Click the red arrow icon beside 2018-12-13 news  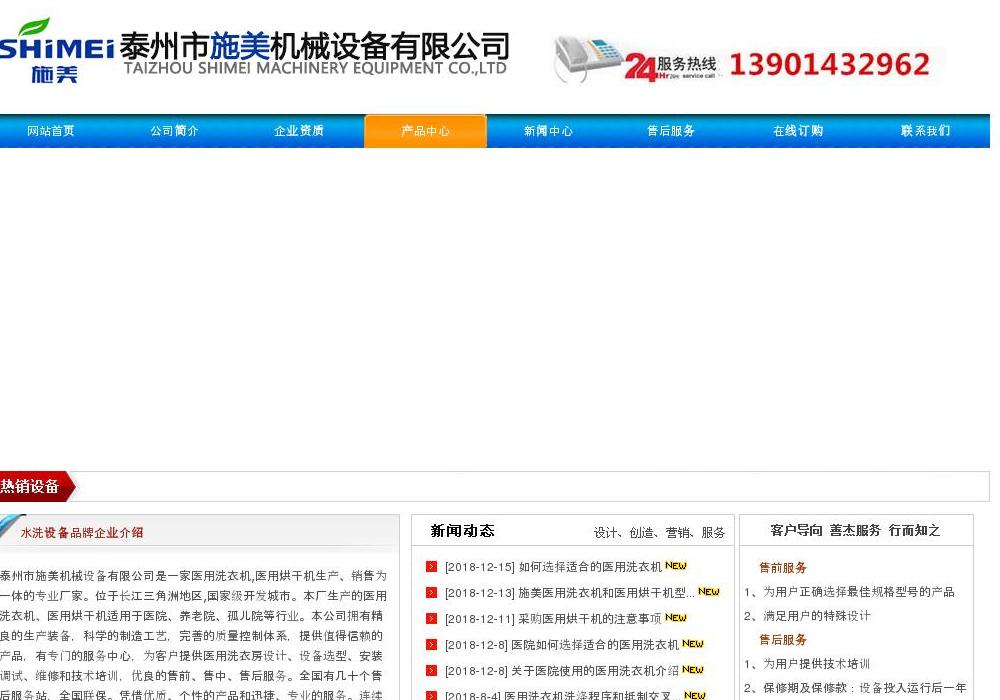coord(432,593)
